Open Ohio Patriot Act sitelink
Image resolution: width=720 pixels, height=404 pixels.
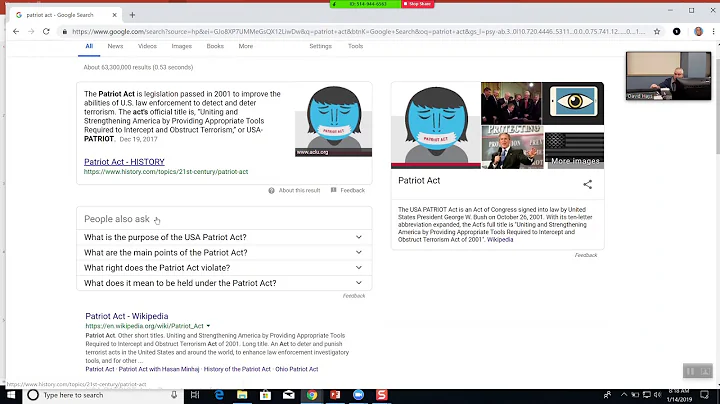pos(297,369)
